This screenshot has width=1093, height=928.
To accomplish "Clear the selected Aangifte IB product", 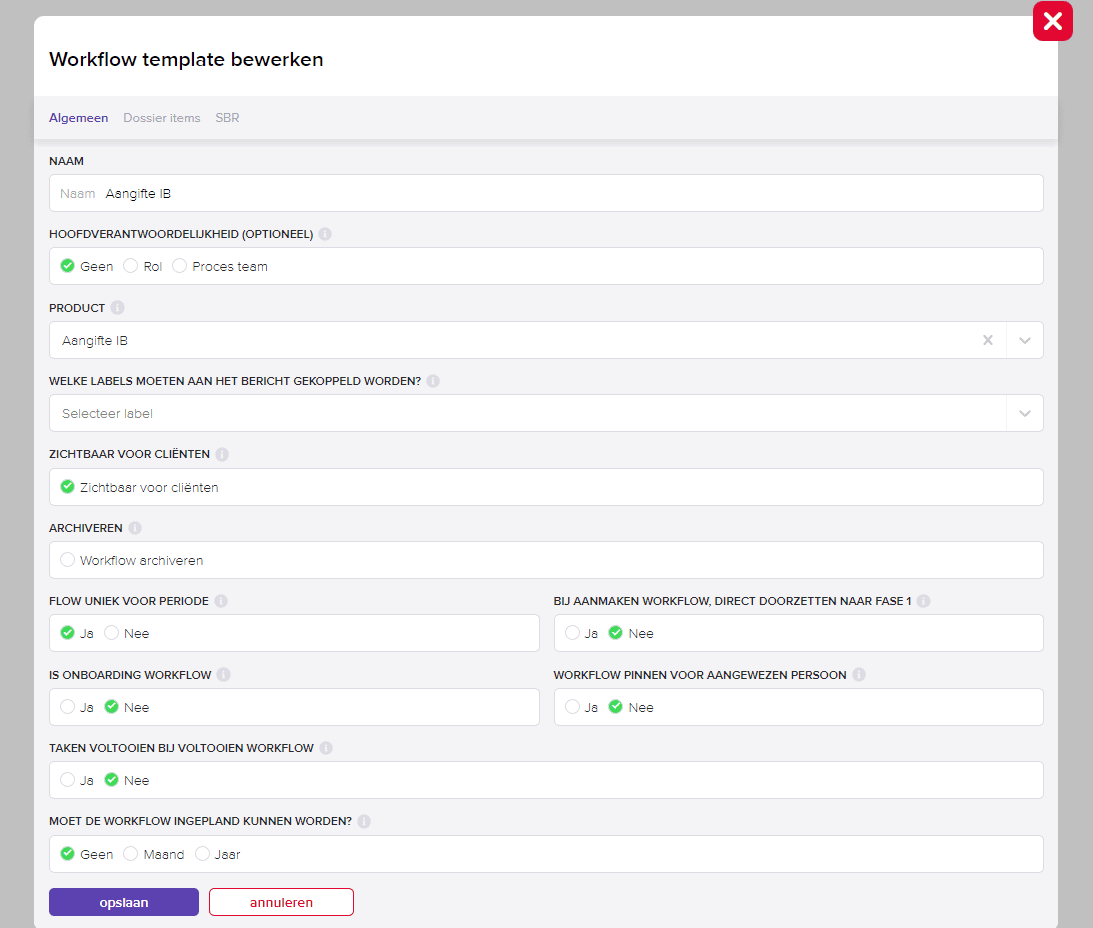I will [988, 340].
